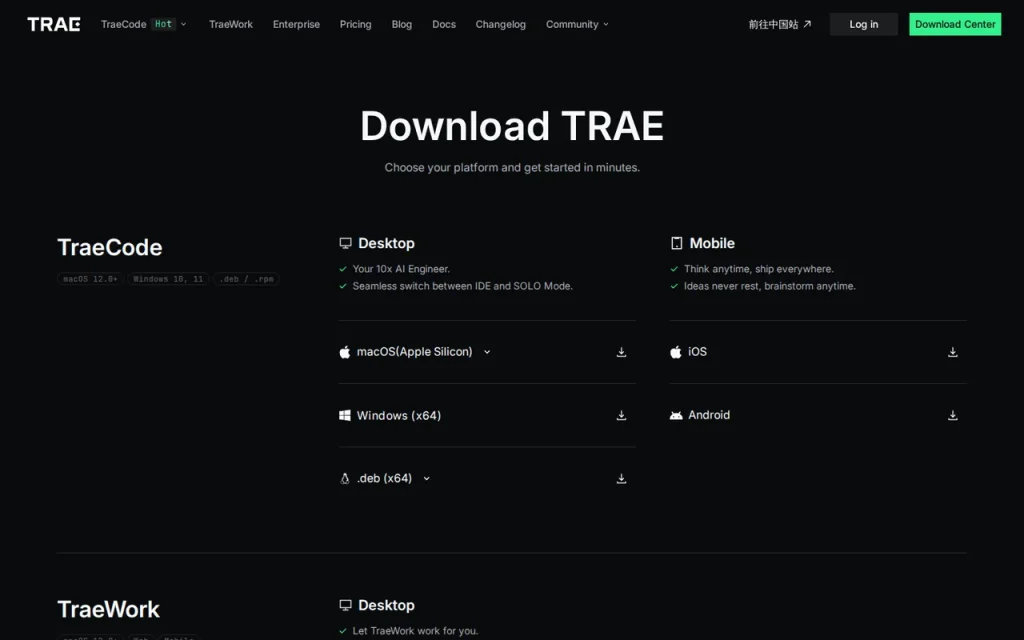The image size is (1024, 640).
Task: Expand the .deb (x64) package dropdown
Action: [x=426, y=479]
